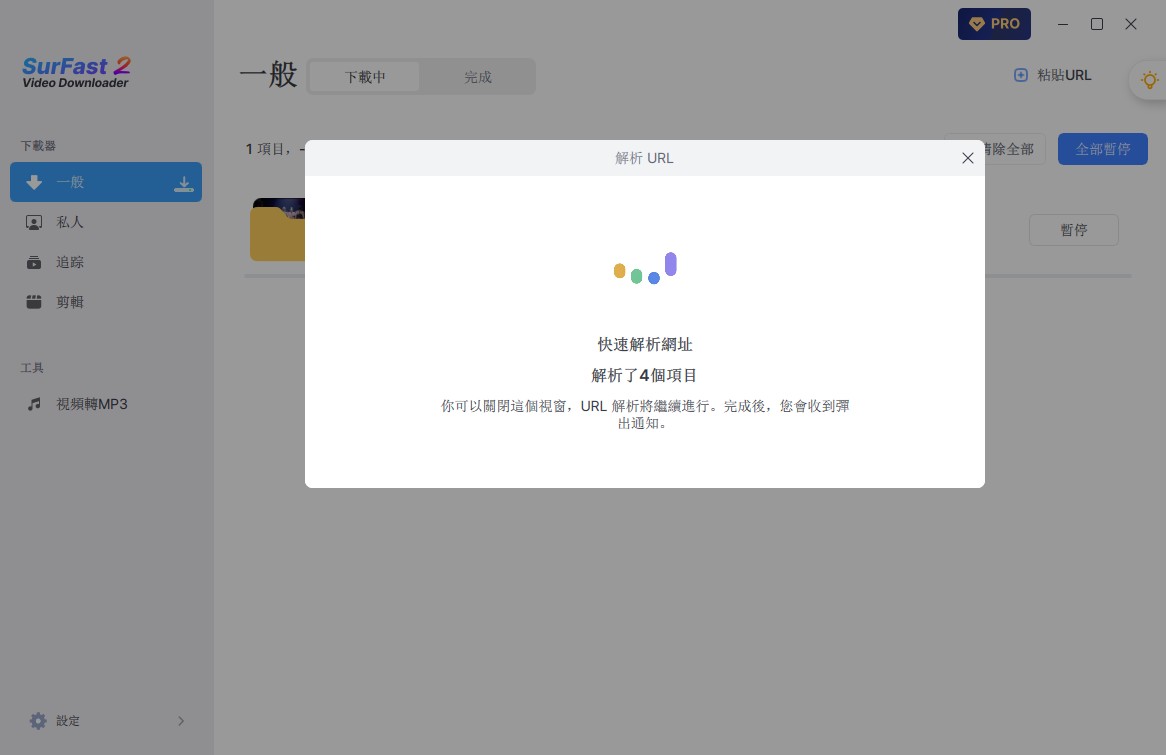Select 一般 downloader in sidebar
The width and height of the screenshot is (1166, 755).
pos(106,182)
